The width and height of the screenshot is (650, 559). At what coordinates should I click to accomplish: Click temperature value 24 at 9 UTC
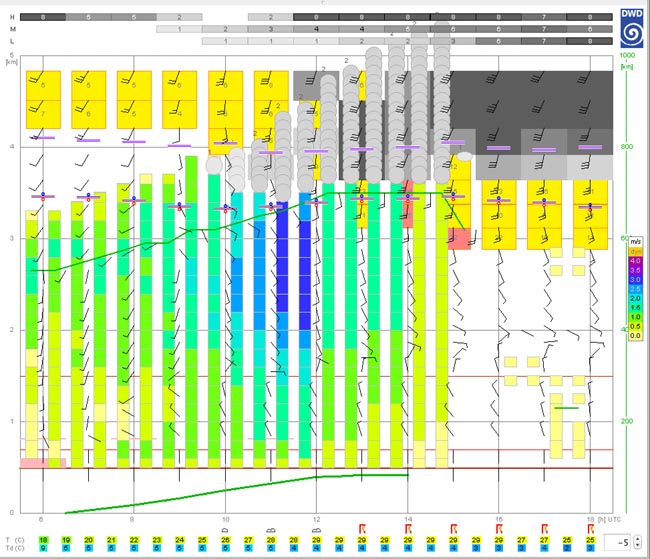pos(179,540)
